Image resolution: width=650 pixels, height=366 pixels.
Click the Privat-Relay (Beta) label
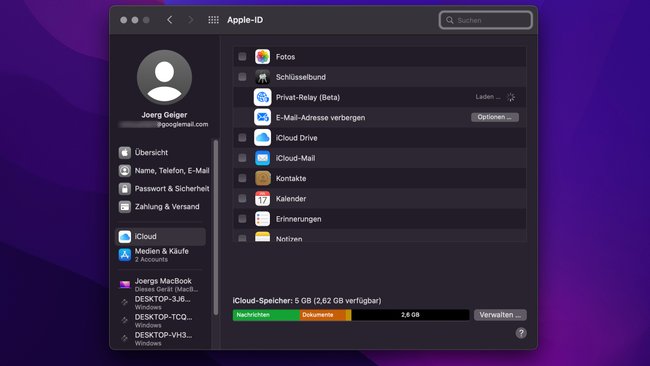308,97
